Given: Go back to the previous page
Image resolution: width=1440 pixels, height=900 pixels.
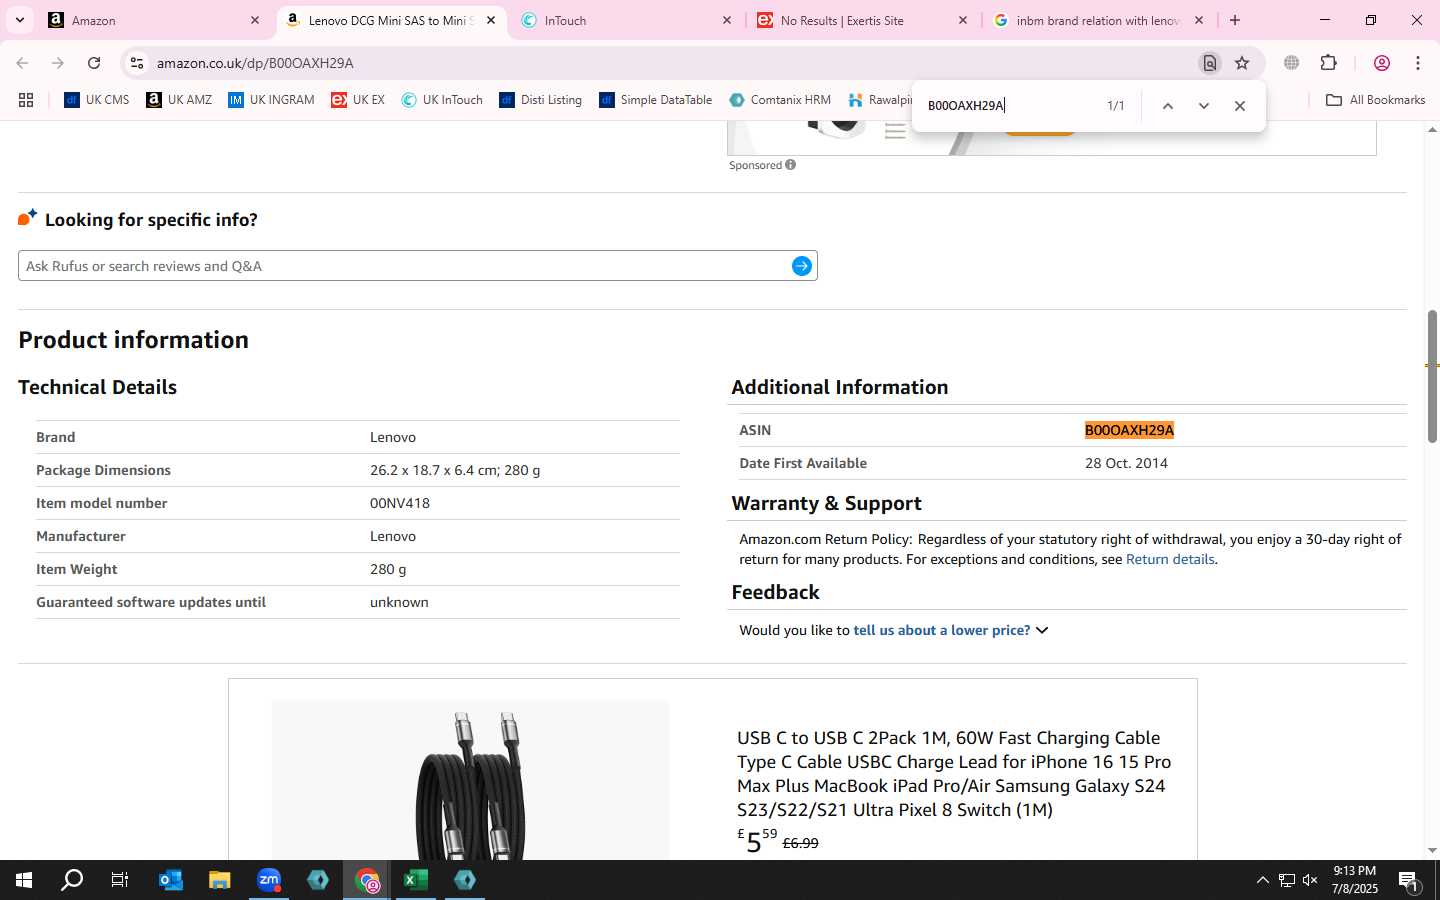Looking at the screenshot, I should click(x=22, y=63).
